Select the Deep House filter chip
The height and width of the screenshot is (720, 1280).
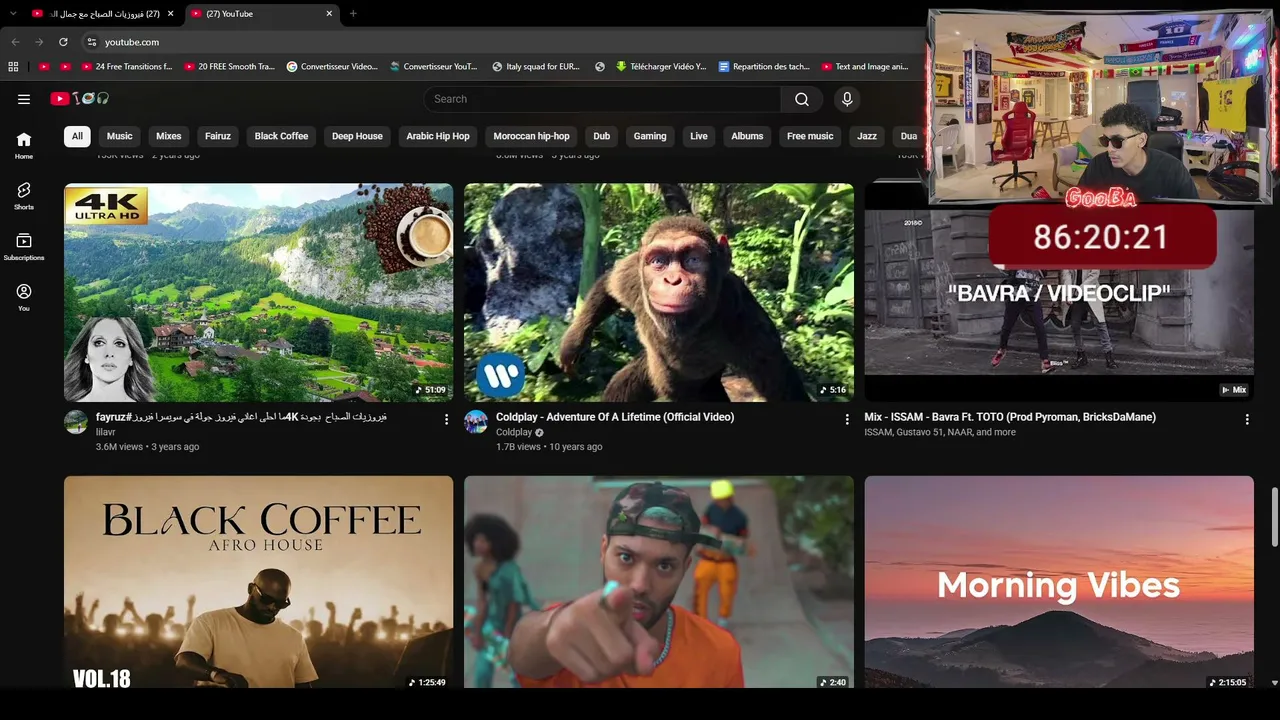pos(357,136)
